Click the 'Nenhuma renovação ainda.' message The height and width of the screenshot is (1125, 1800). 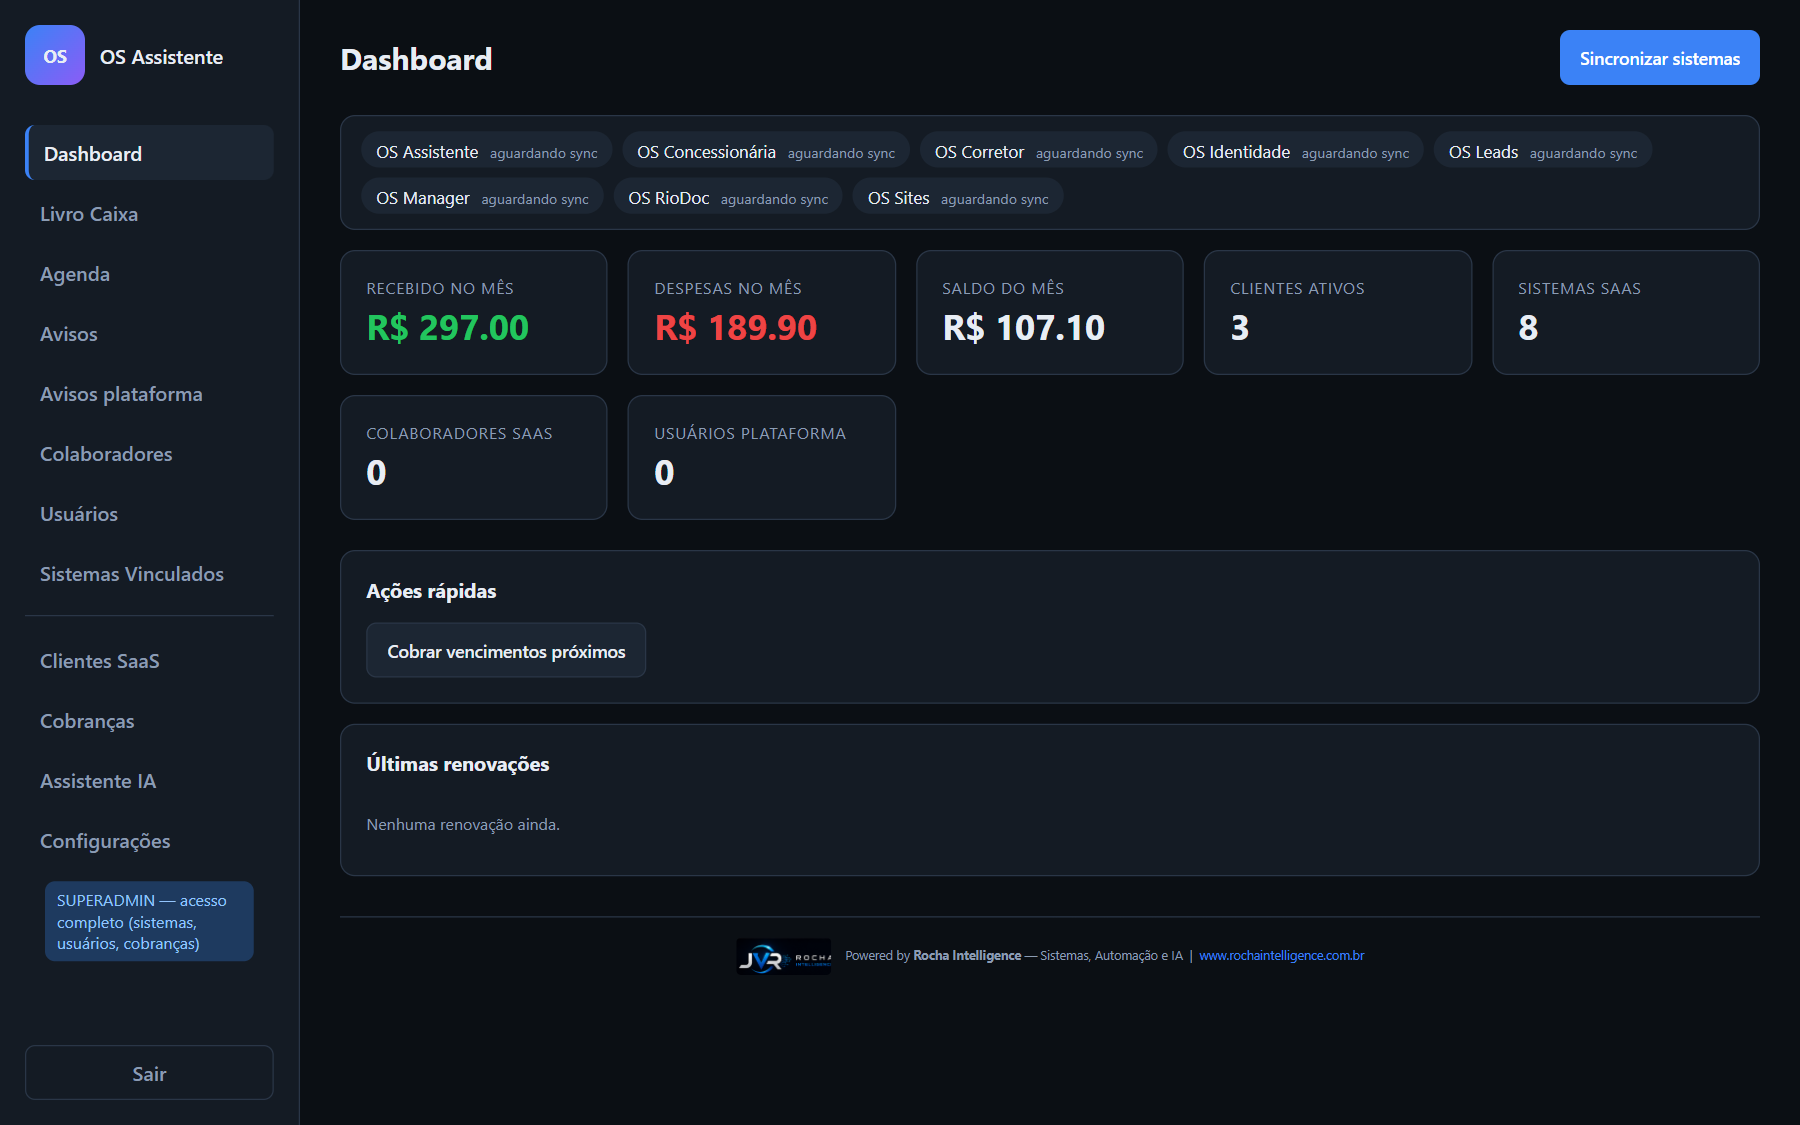click(x=463, y=825)
